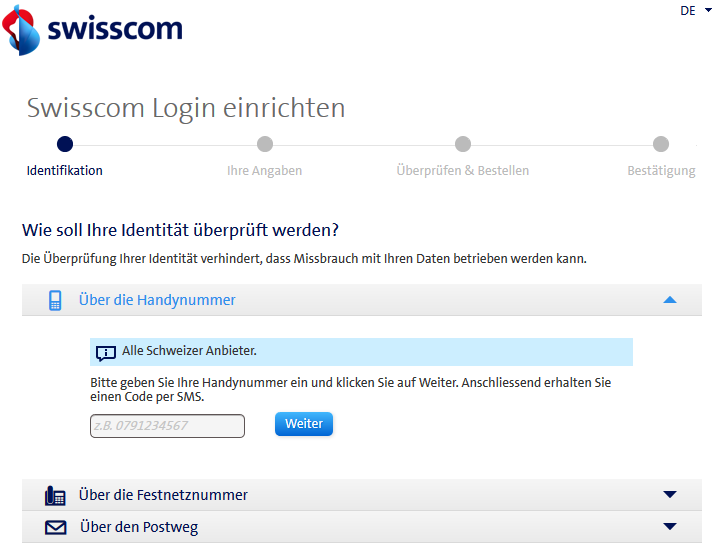719x551 pixels.
Task: Click the info speech bubble icon
Action: [x=106, y=352]
